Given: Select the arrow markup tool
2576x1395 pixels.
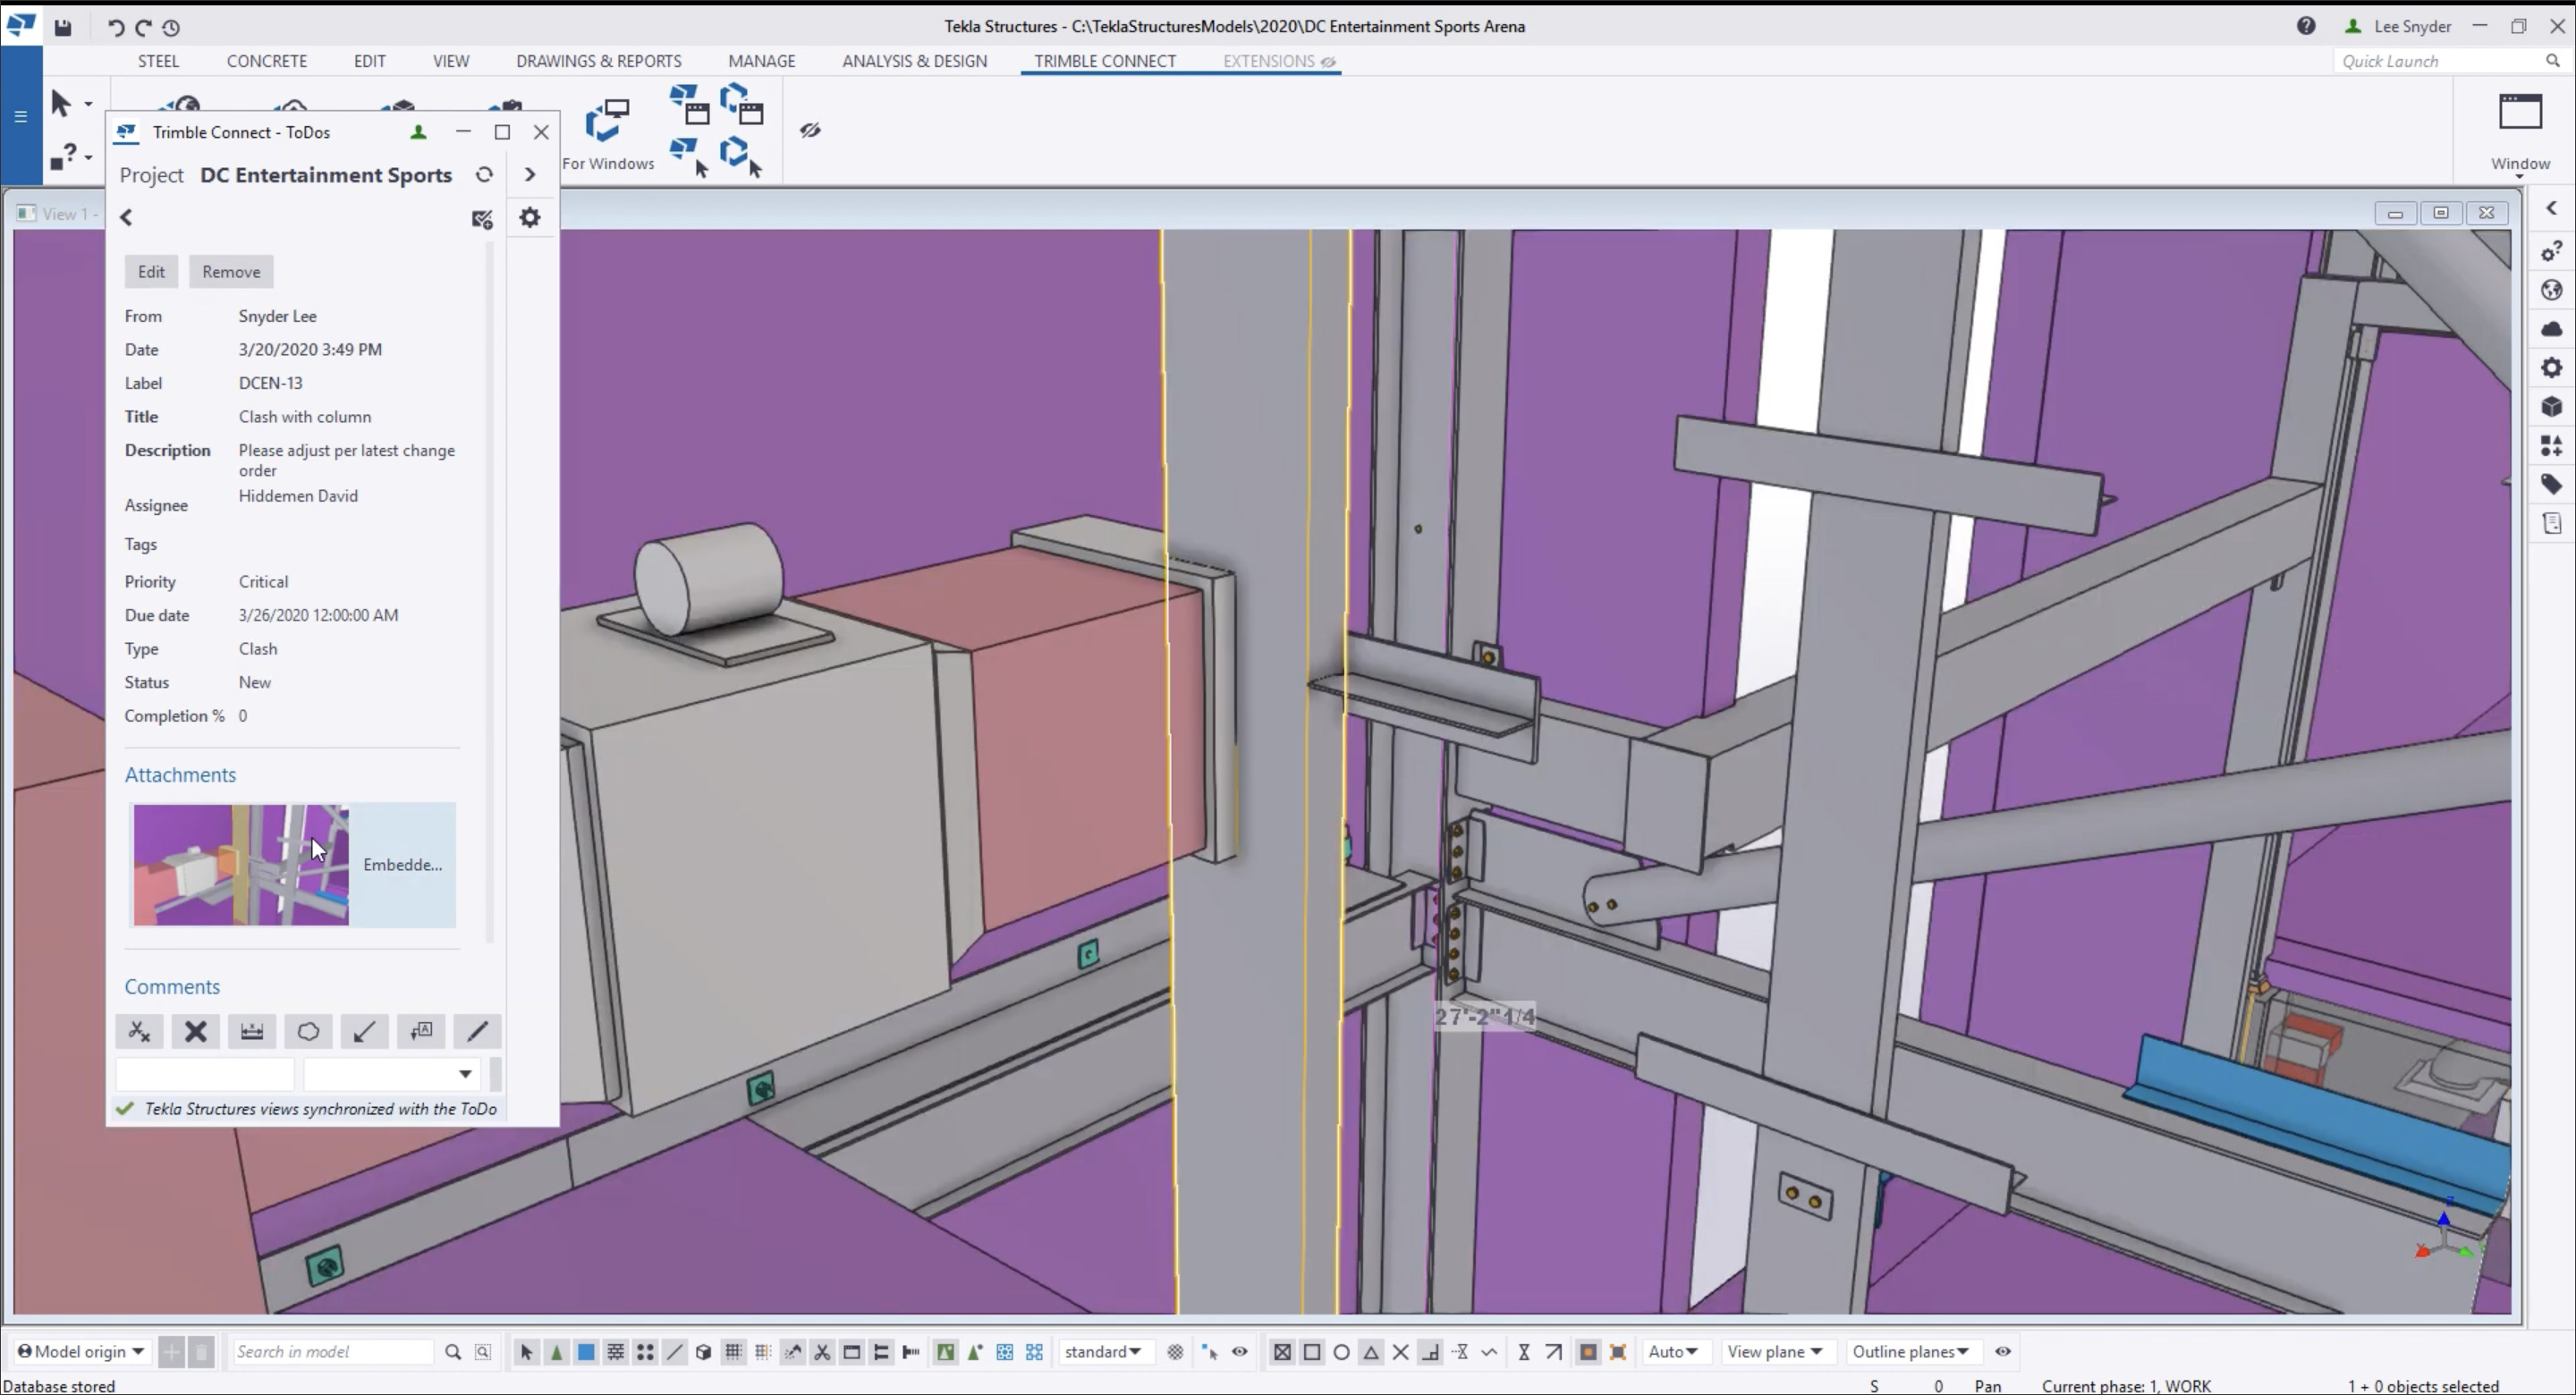Looking at the screenshot, I should coord(364,1031).
